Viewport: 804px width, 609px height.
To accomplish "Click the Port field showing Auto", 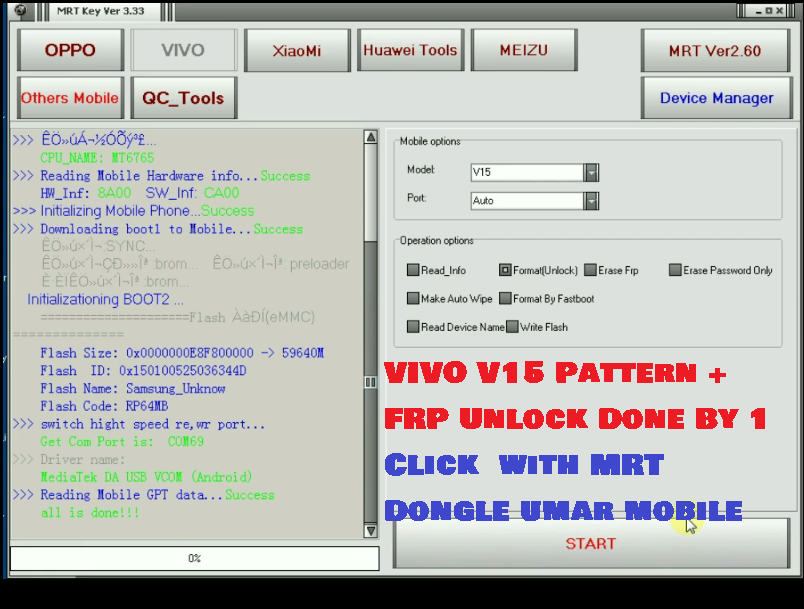I will pyautogui.click(x=527, y=200).
